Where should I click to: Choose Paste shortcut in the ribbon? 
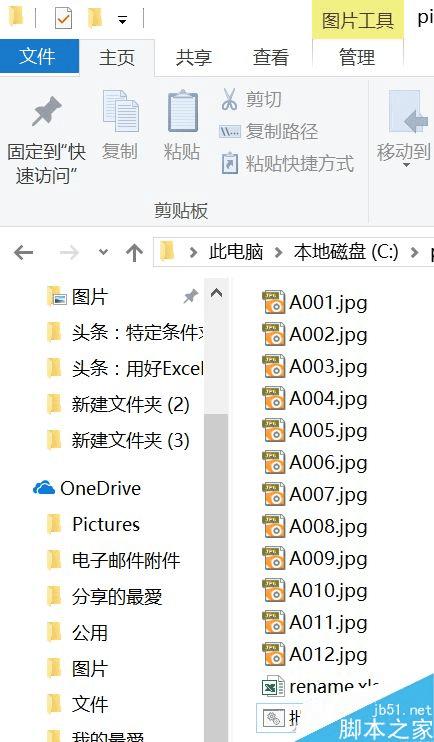pyautogui.click(x=287, y=164)
